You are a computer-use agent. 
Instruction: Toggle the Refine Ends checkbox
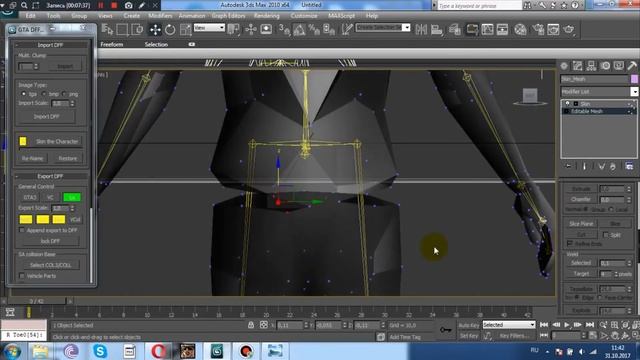tap(569, 243)
